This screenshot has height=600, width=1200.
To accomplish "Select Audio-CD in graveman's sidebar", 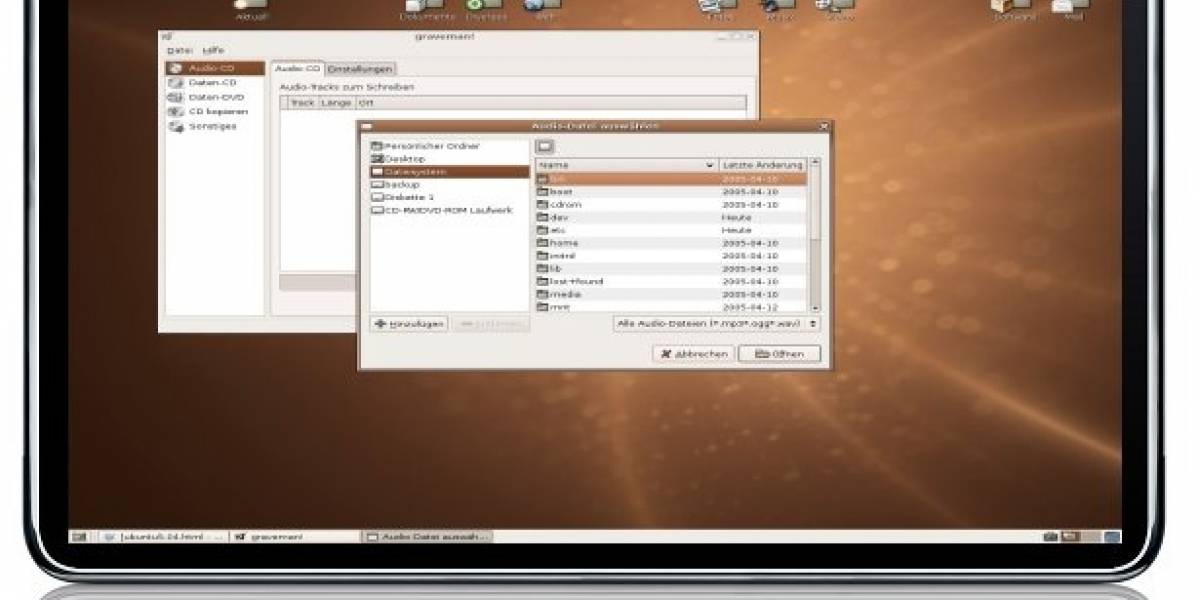I will 215,68.
